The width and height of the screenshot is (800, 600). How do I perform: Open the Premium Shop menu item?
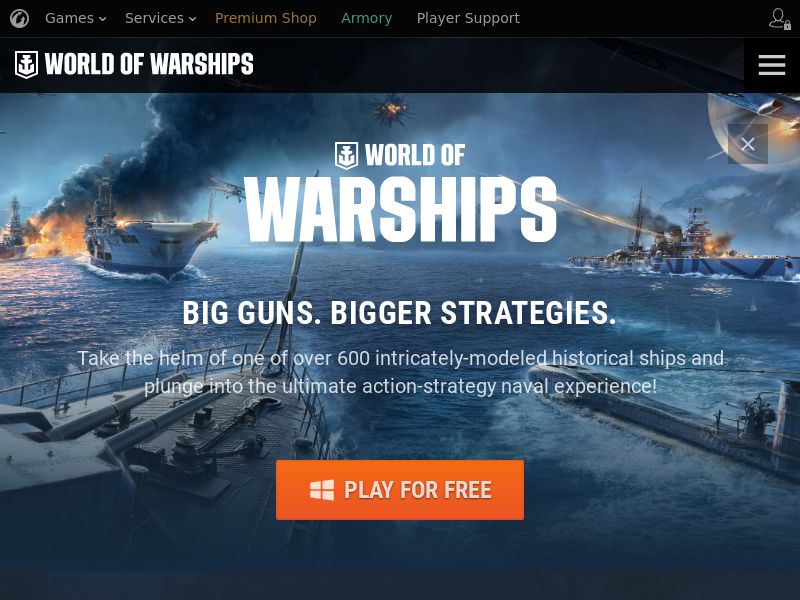[x=266, y=18]
